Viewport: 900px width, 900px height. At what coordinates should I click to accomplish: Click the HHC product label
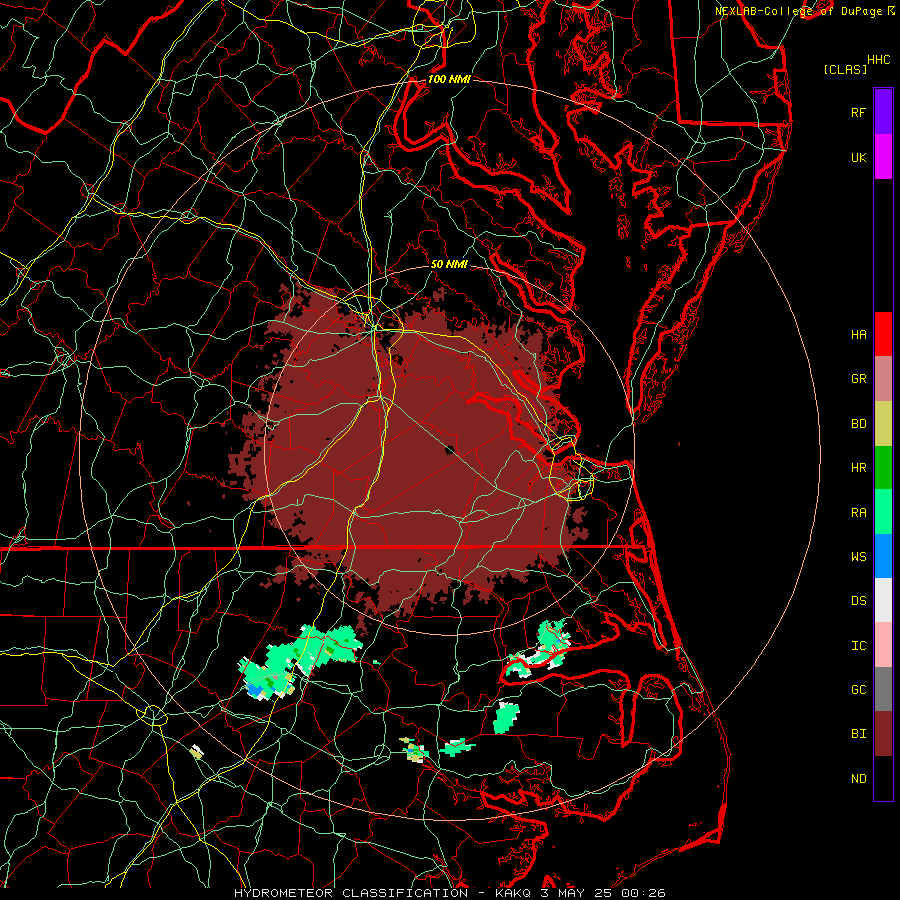coord(878,60)
